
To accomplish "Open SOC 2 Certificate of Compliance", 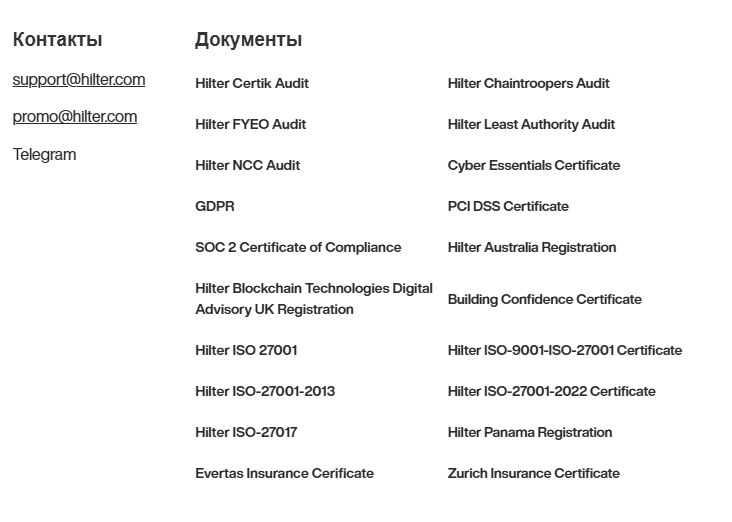I will click(x=298, y=247).
